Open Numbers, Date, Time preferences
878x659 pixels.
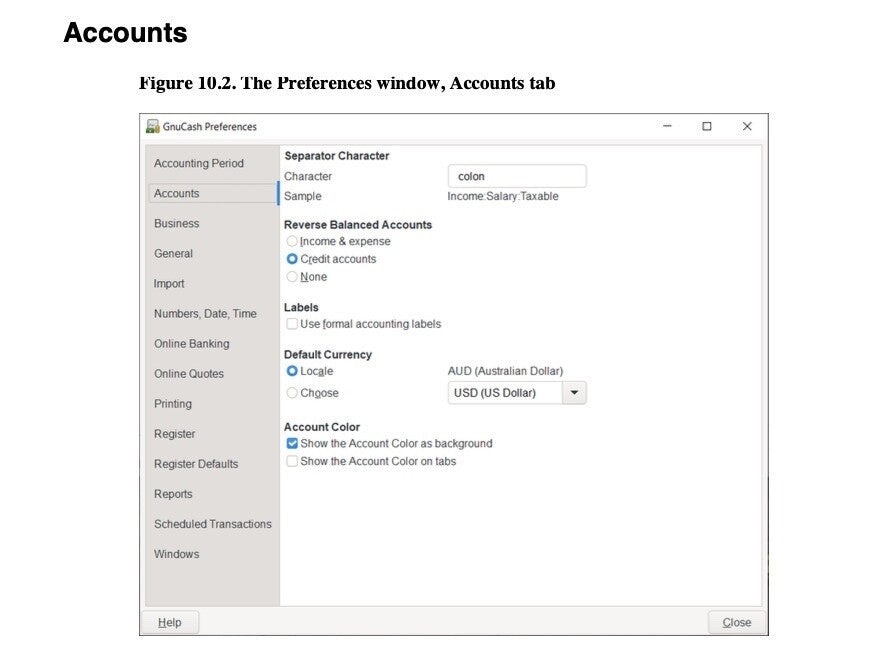(x=206, y=313)
